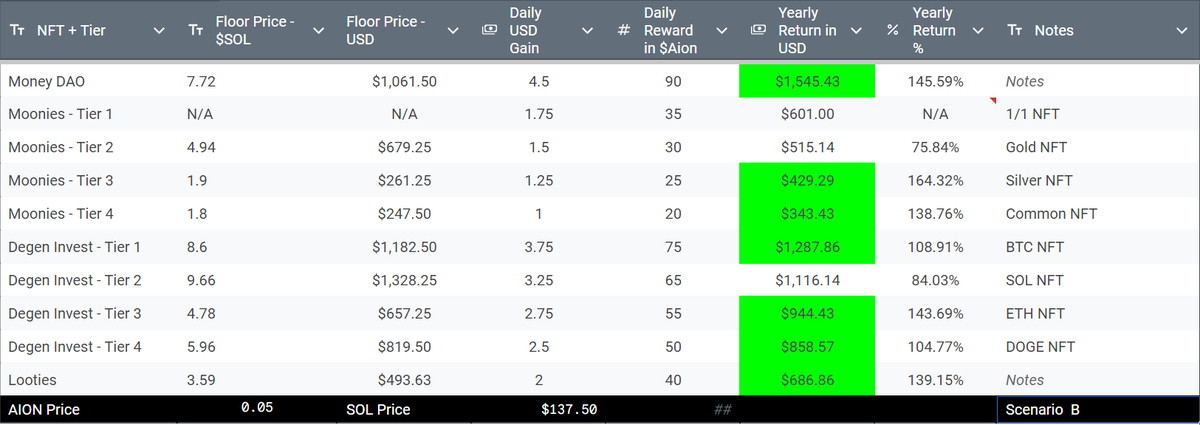The height and width of the screenshot is (425, 1200).
Task: Open the Yearly Return % column dropdown
Action: 978,31
